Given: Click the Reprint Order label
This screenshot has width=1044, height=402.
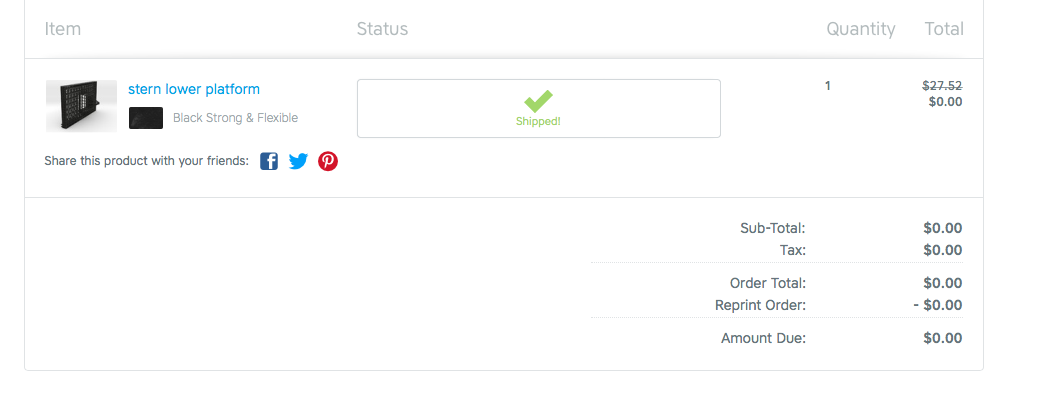Looking at the screenshot, I should [x=760, y=305].
